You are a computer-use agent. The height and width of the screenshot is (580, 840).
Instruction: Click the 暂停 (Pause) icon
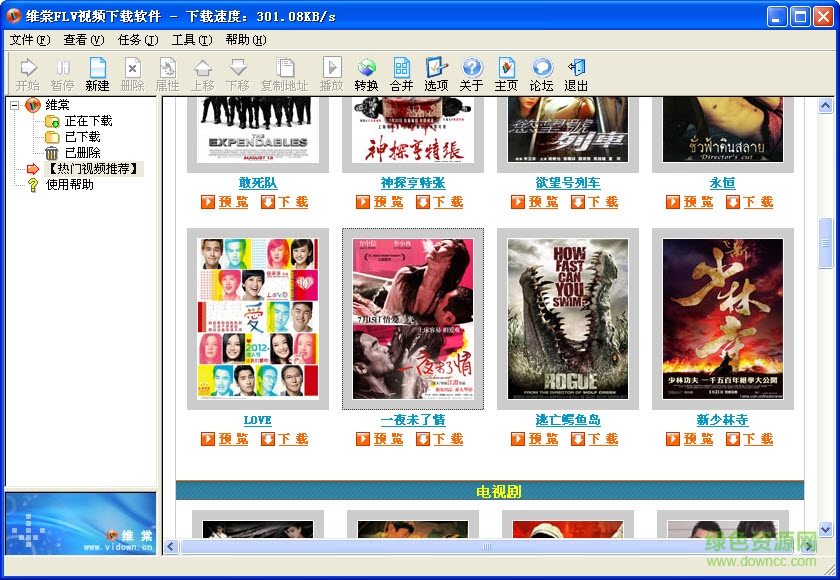coord(62,72)
